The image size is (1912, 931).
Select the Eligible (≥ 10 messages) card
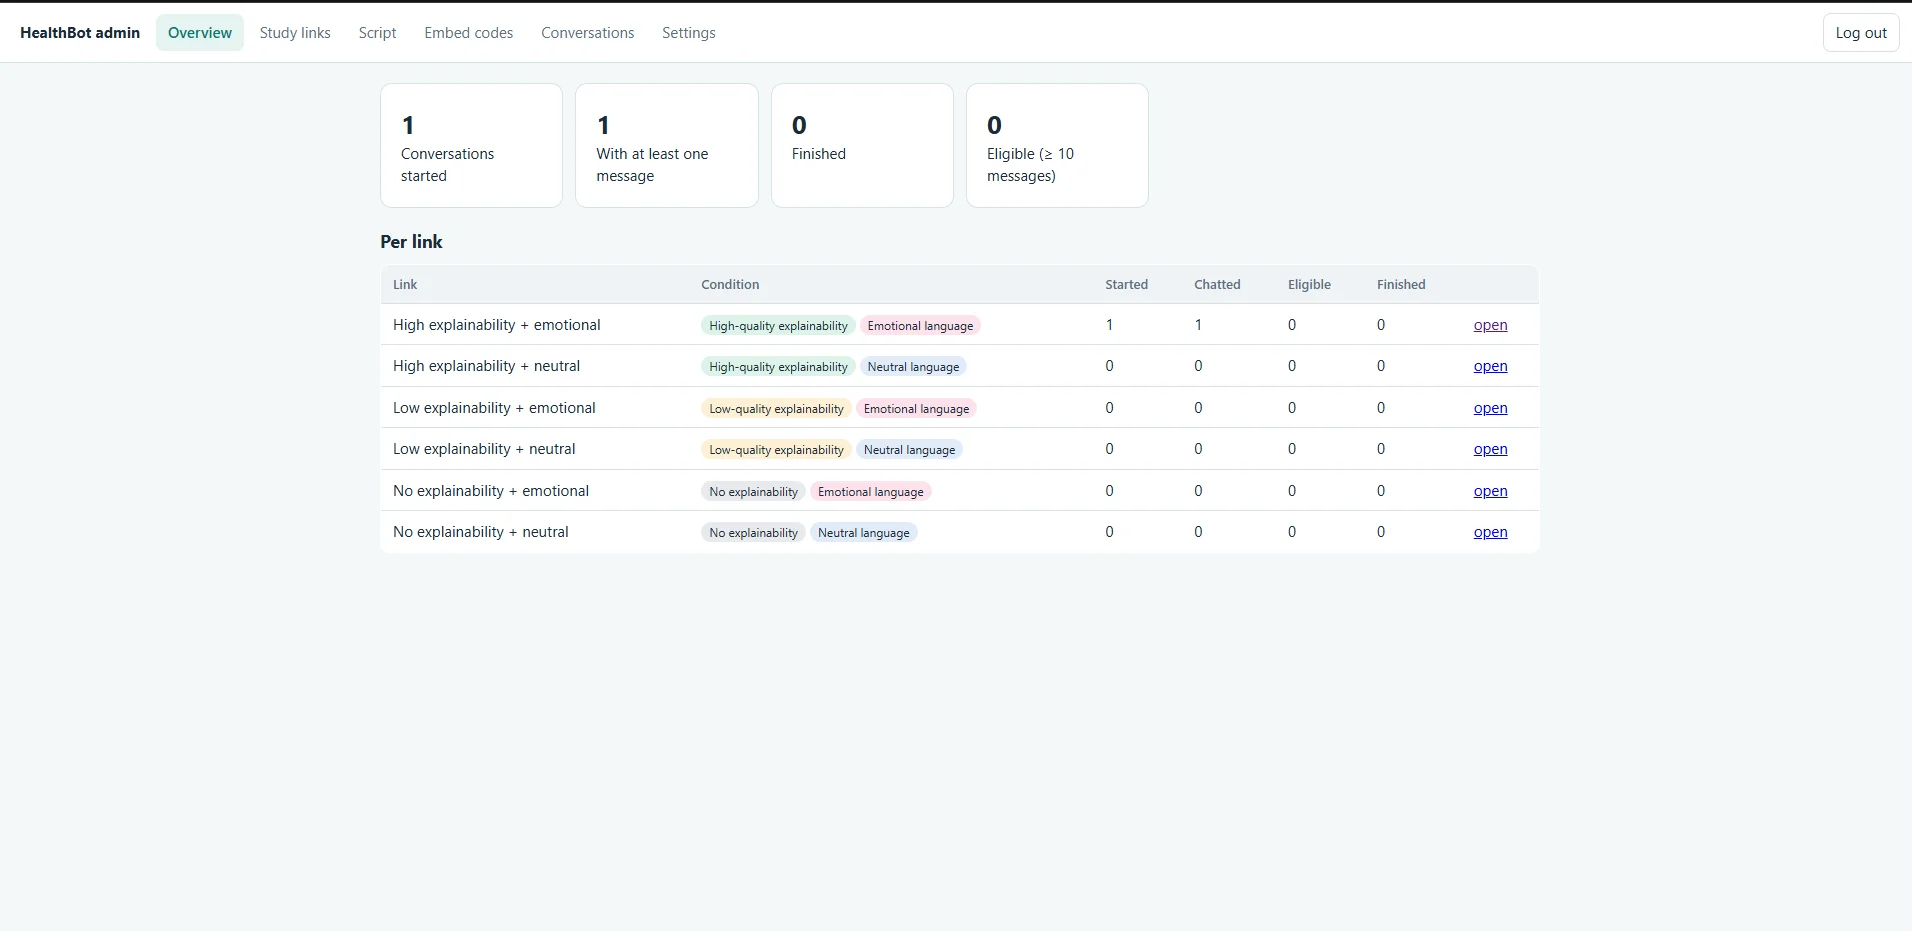1057,146
